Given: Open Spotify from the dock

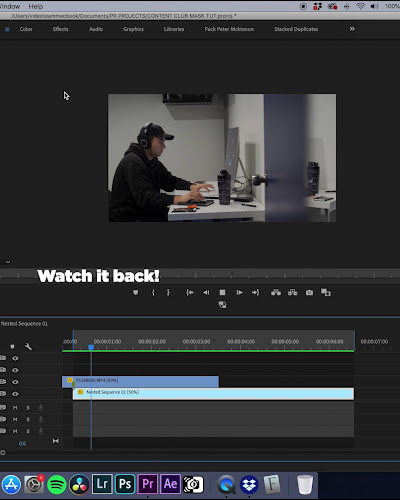Looking at the screenshot, I should tap(56, 485).
